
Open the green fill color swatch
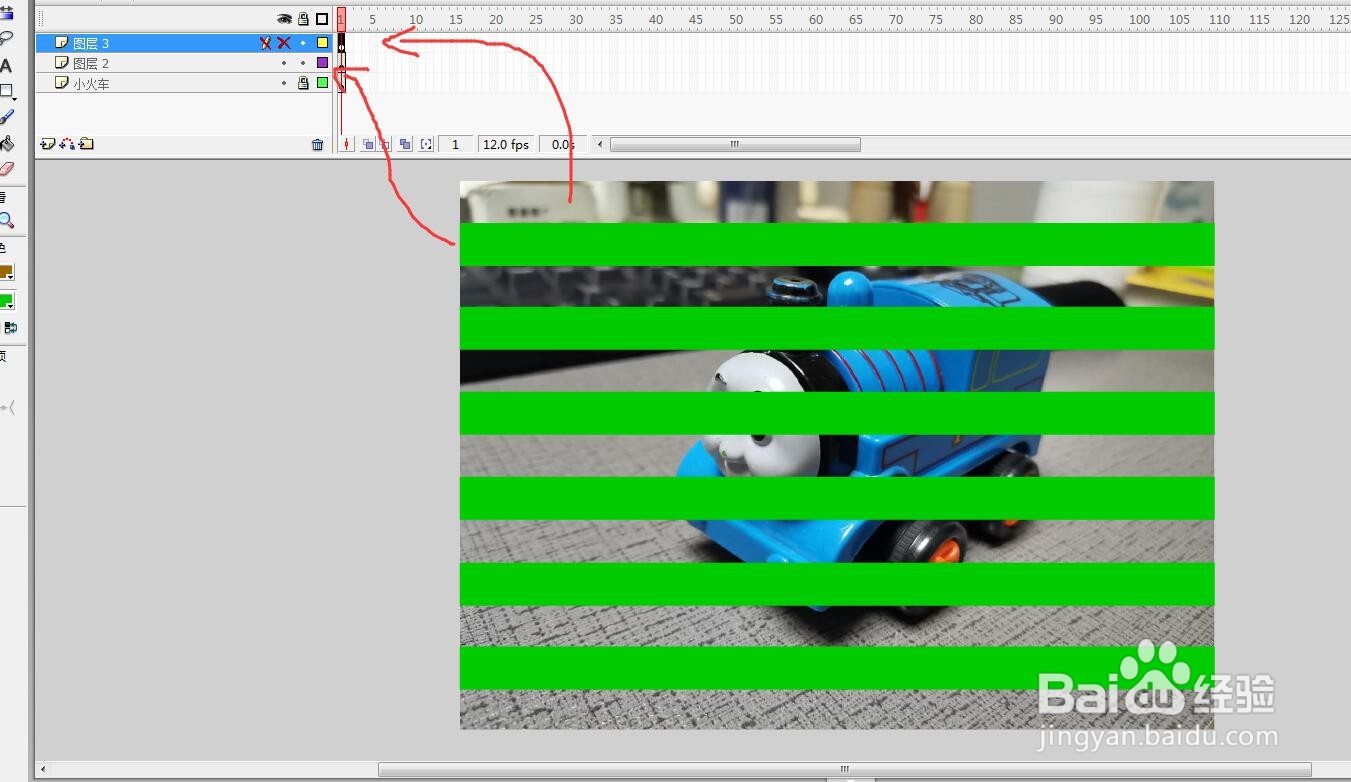[6, 302]
